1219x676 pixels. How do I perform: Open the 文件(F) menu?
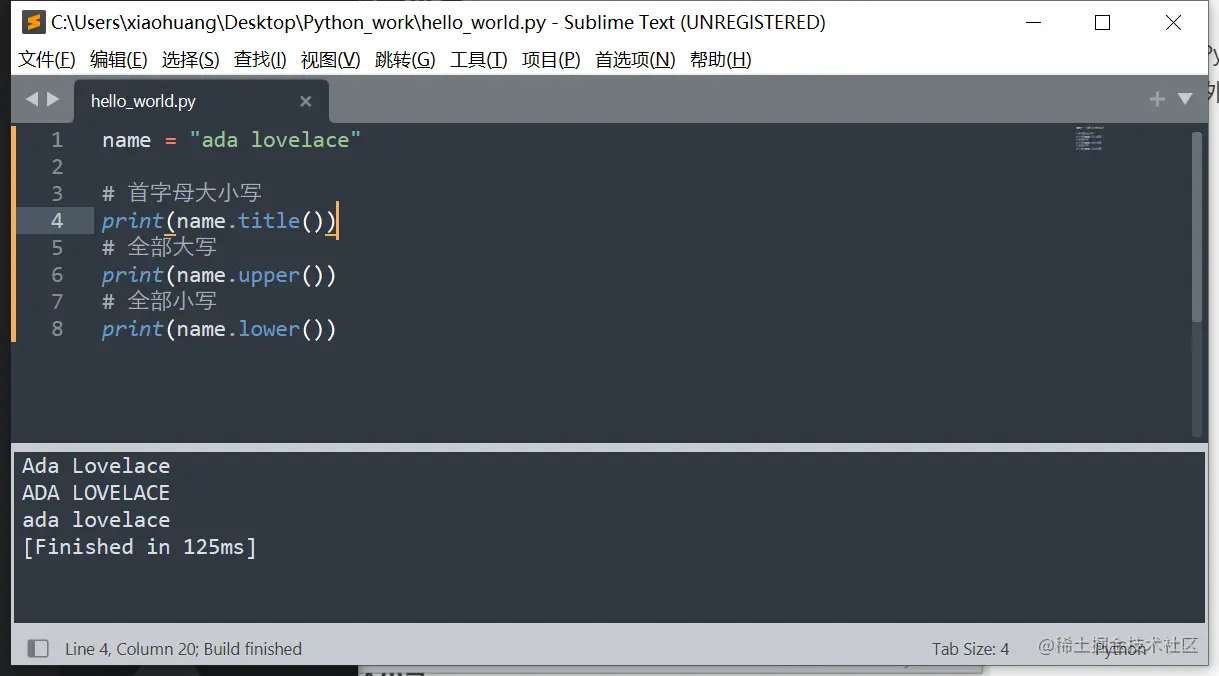point(47,60)
